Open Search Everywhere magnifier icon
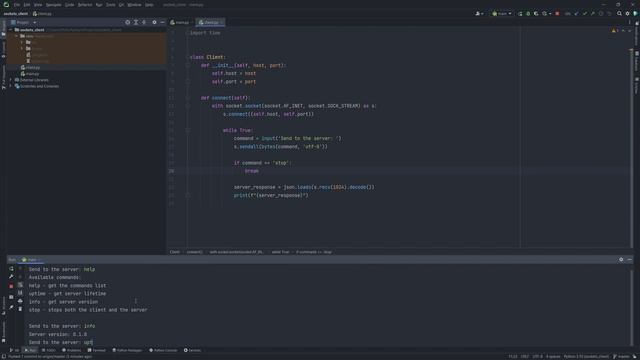640x360 pixels. [x=619, y=13]
